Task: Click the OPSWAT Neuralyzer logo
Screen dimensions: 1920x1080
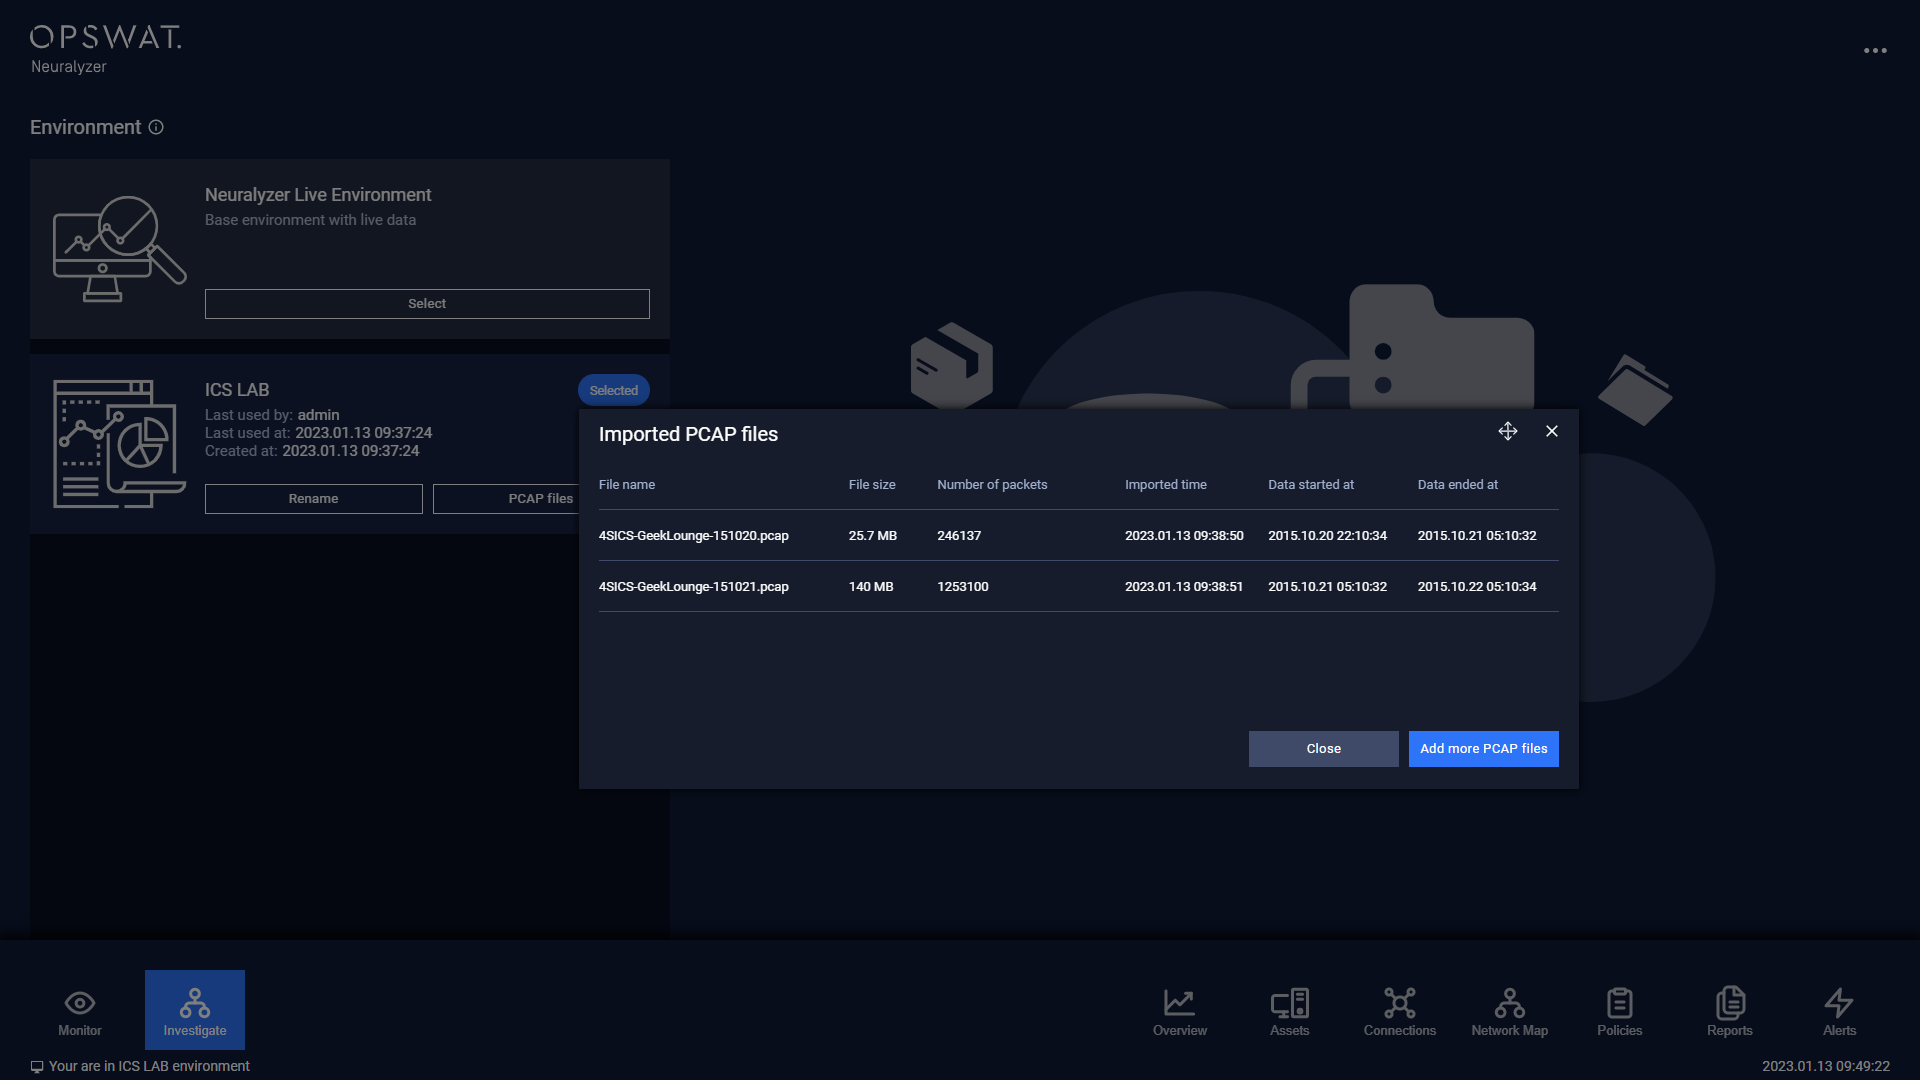Action: [105, 49]
